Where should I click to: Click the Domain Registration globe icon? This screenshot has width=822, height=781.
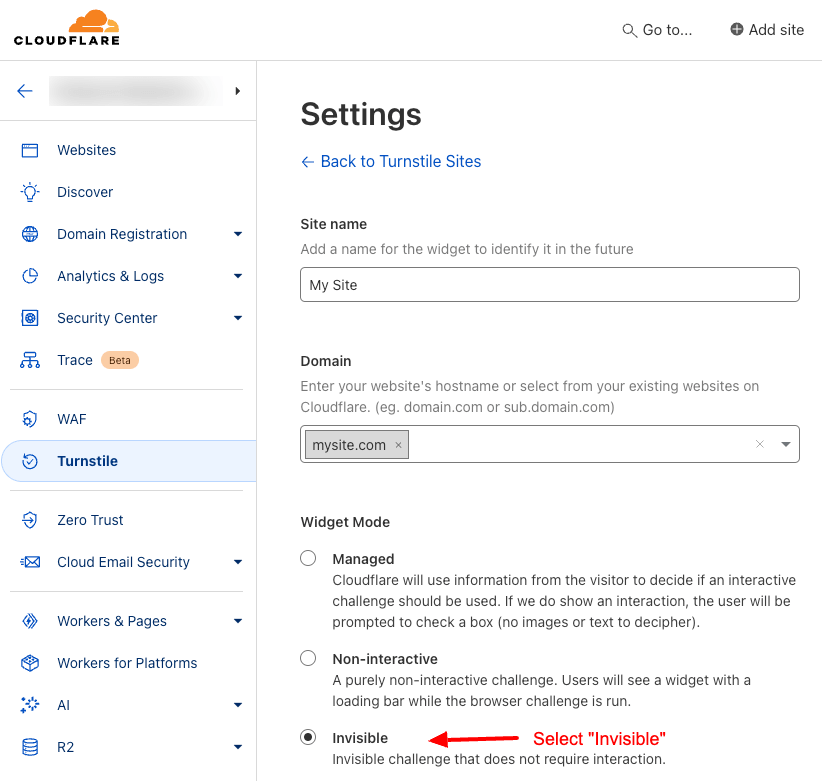[30, 234]
